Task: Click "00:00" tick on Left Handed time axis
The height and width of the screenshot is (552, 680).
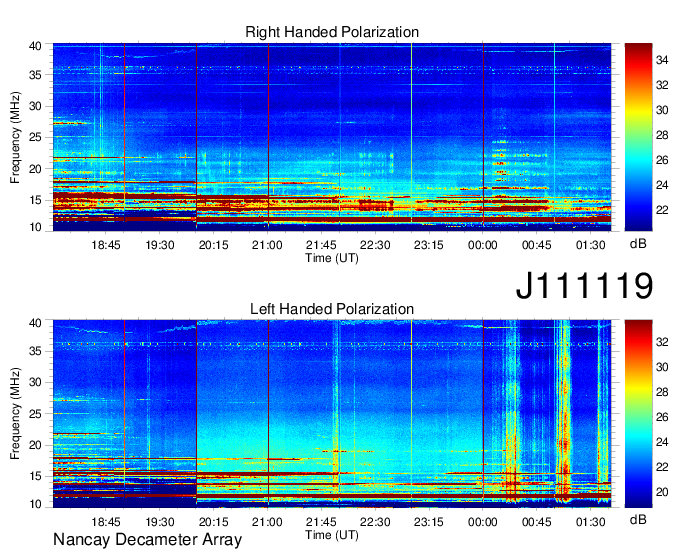Action: coord(483,522)
